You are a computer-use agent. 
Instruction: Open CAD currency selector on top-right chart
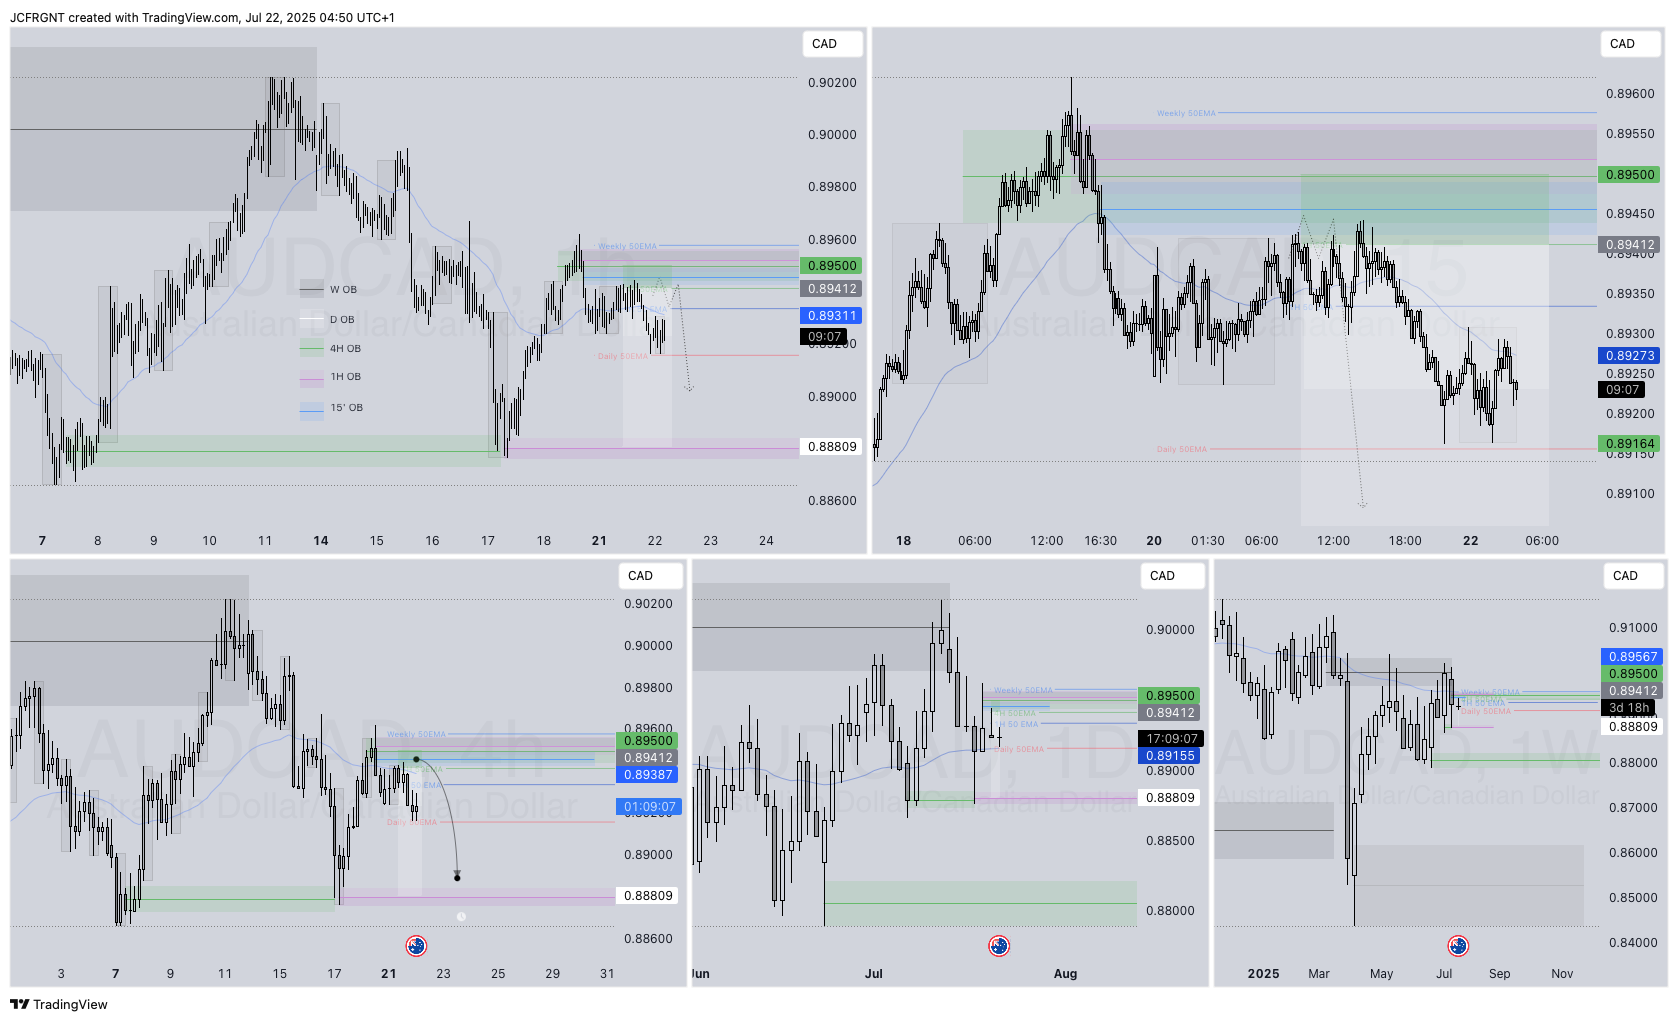[1631, 44]
